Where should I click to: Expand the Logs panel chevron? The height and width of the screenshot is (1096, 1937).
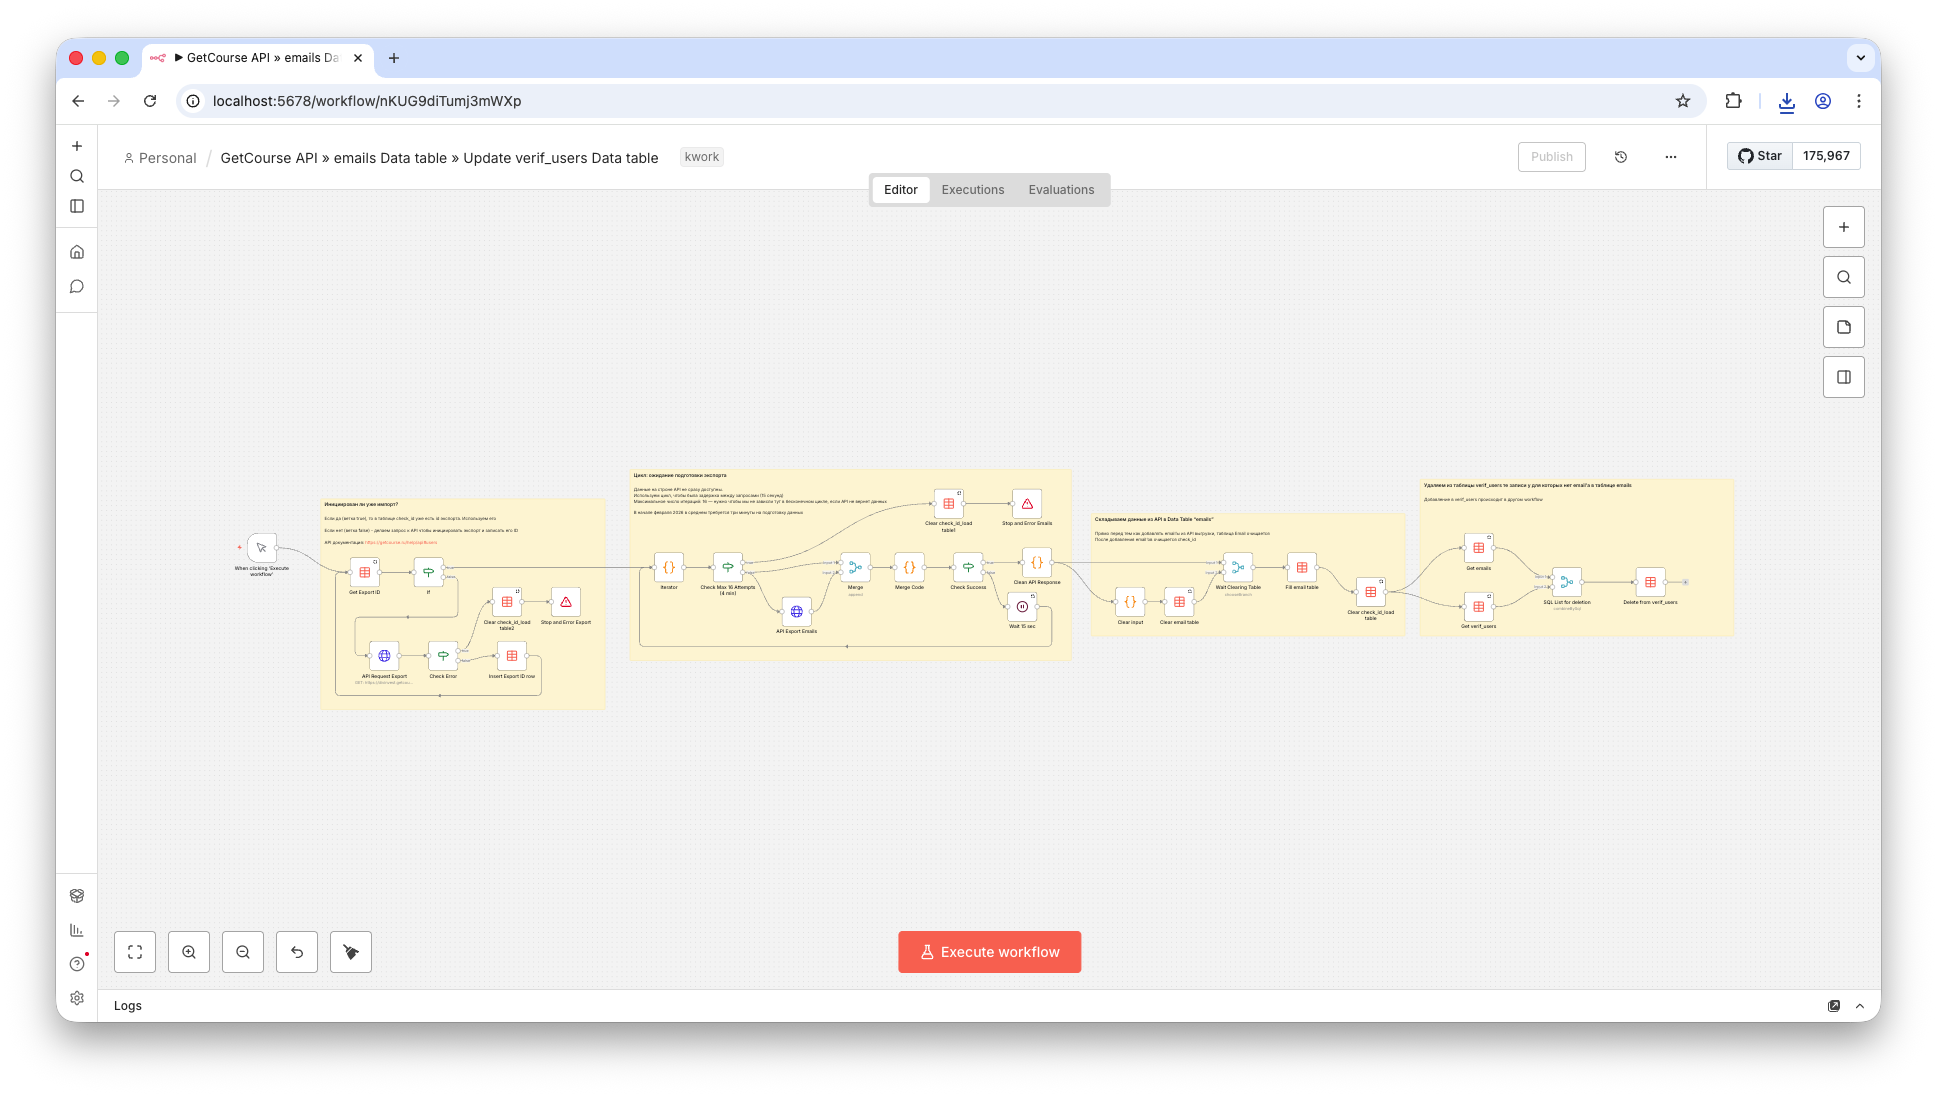pos(1860,1006)
